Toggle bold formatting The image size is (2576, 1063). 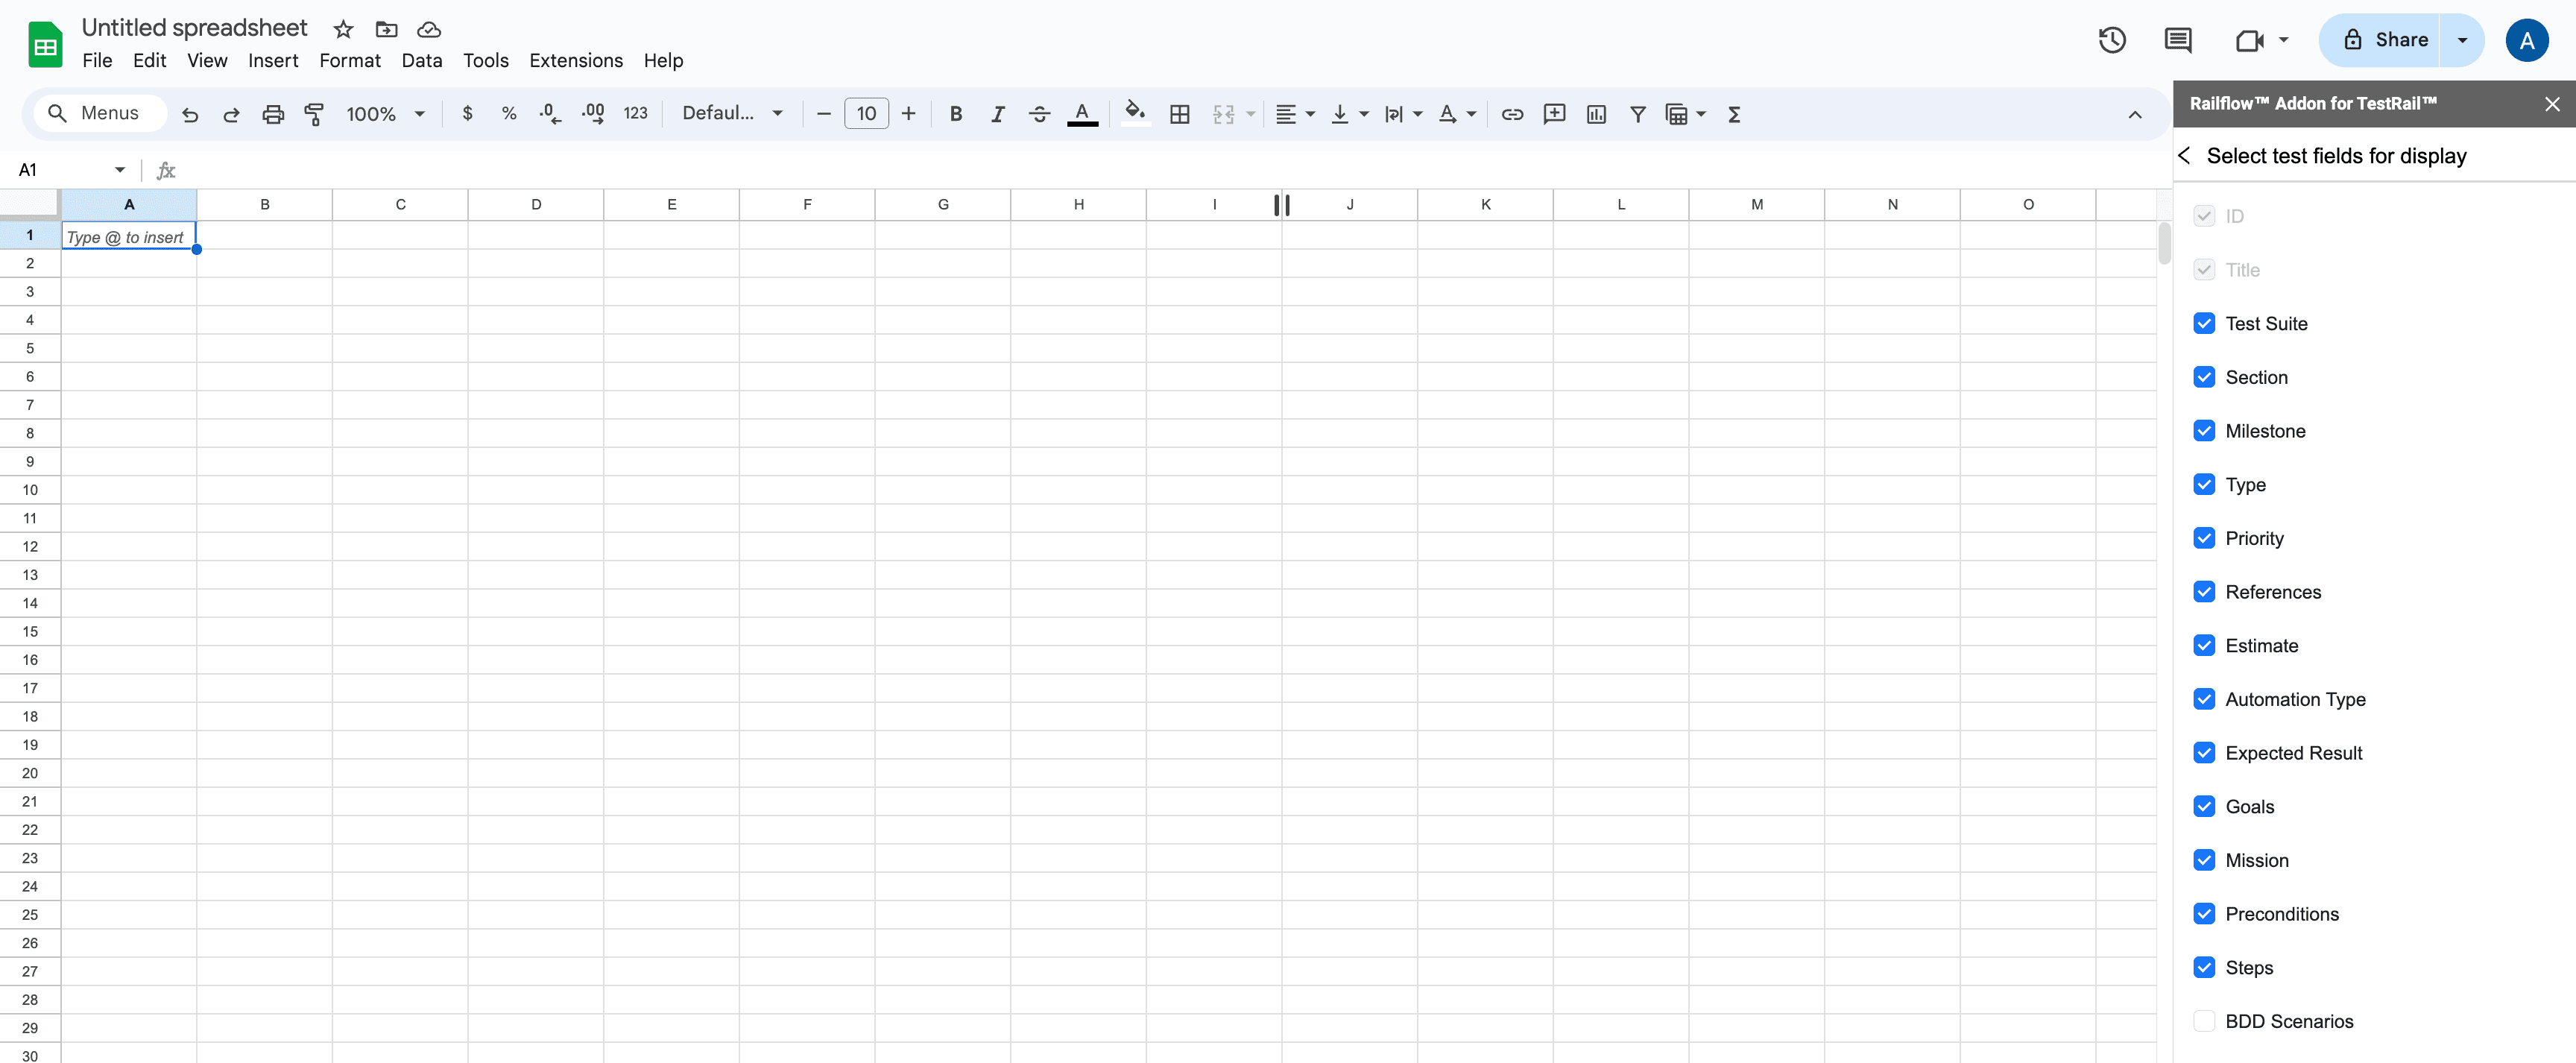pos(956,114)
